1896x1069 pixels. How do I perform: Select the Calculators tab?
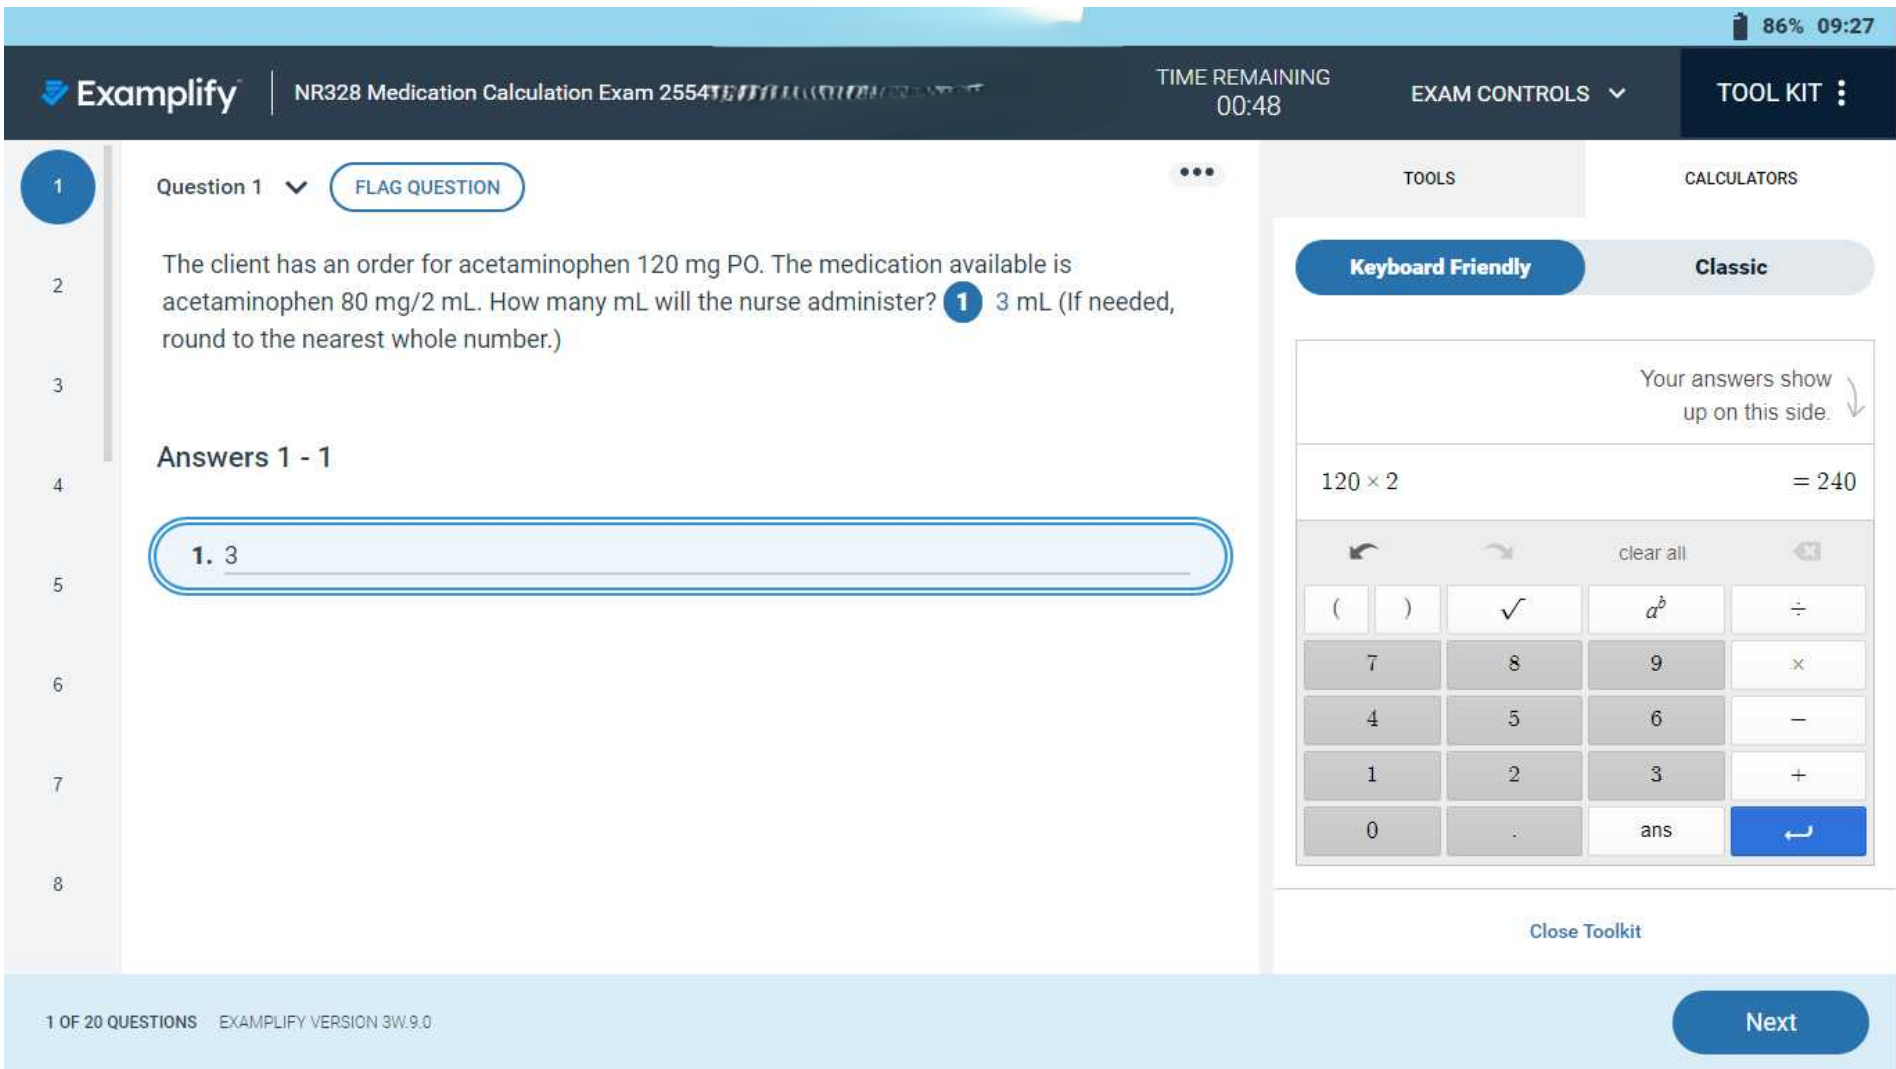pyautogui.click(x=1740, y=178)
